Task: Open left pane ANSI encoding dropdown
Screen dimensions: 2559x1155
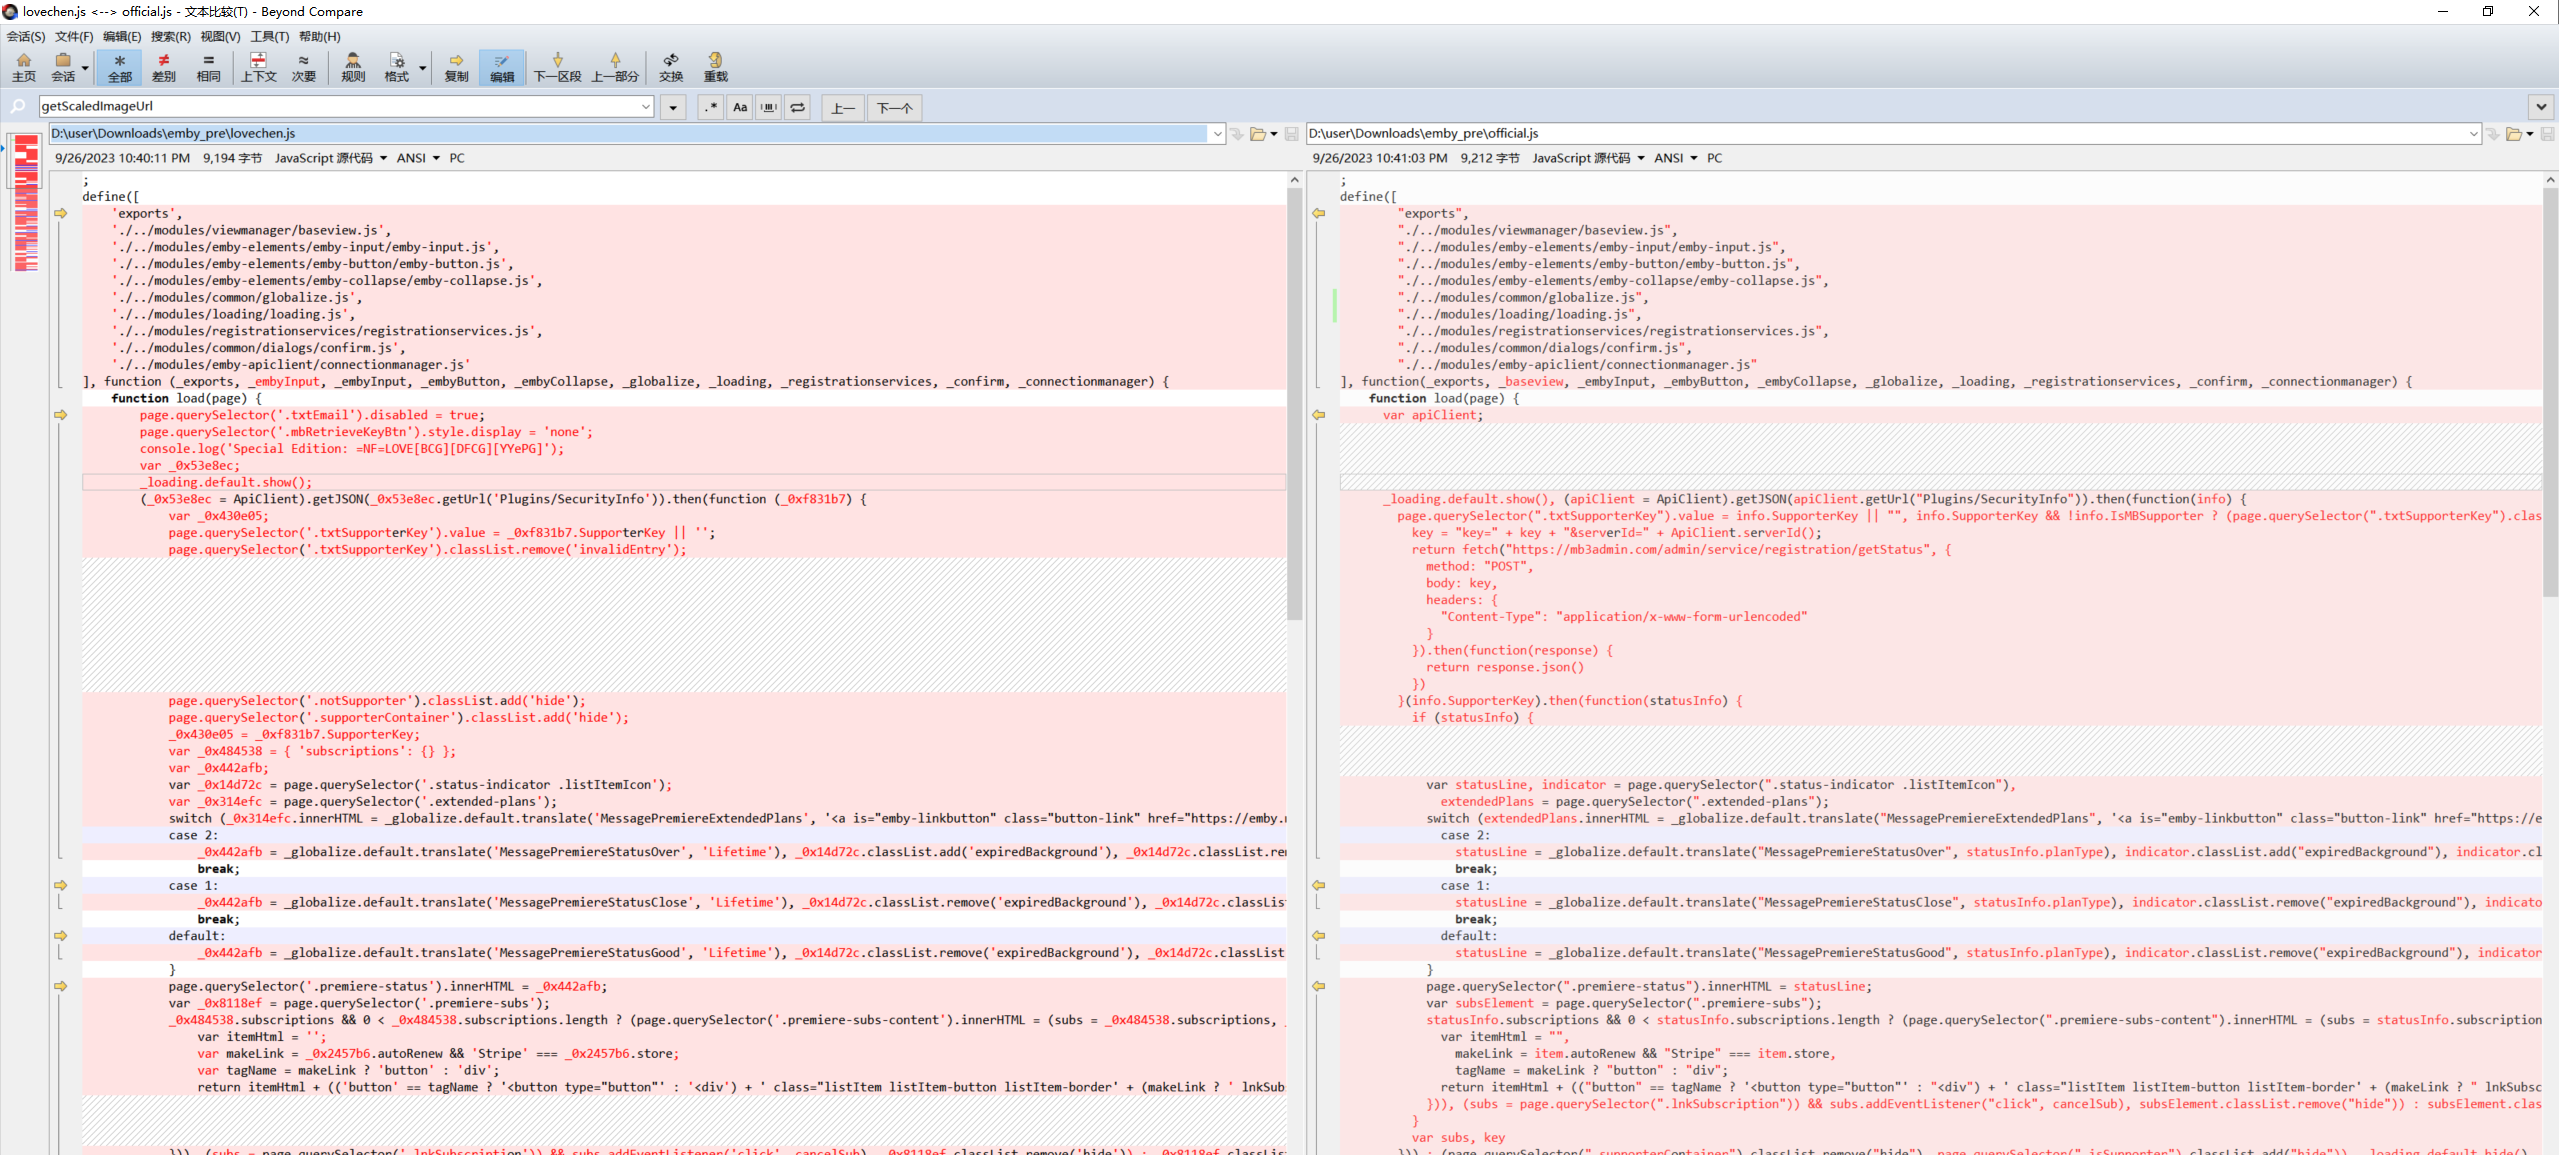Action: (418, 158)
